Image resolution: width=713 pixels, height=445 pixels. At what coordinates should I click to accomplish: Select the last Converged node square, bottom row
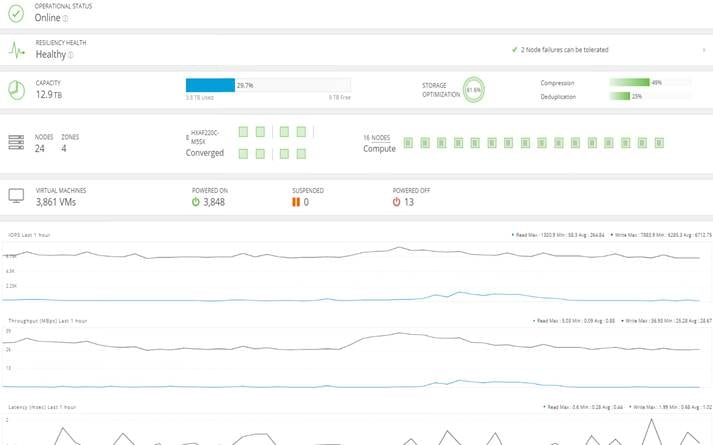click(301, 154)
